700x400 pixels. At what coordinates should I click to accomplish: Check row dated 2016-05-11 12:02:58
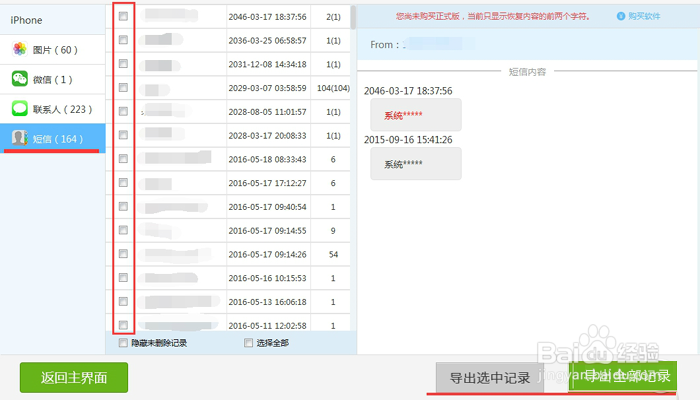tap(123, 325)
